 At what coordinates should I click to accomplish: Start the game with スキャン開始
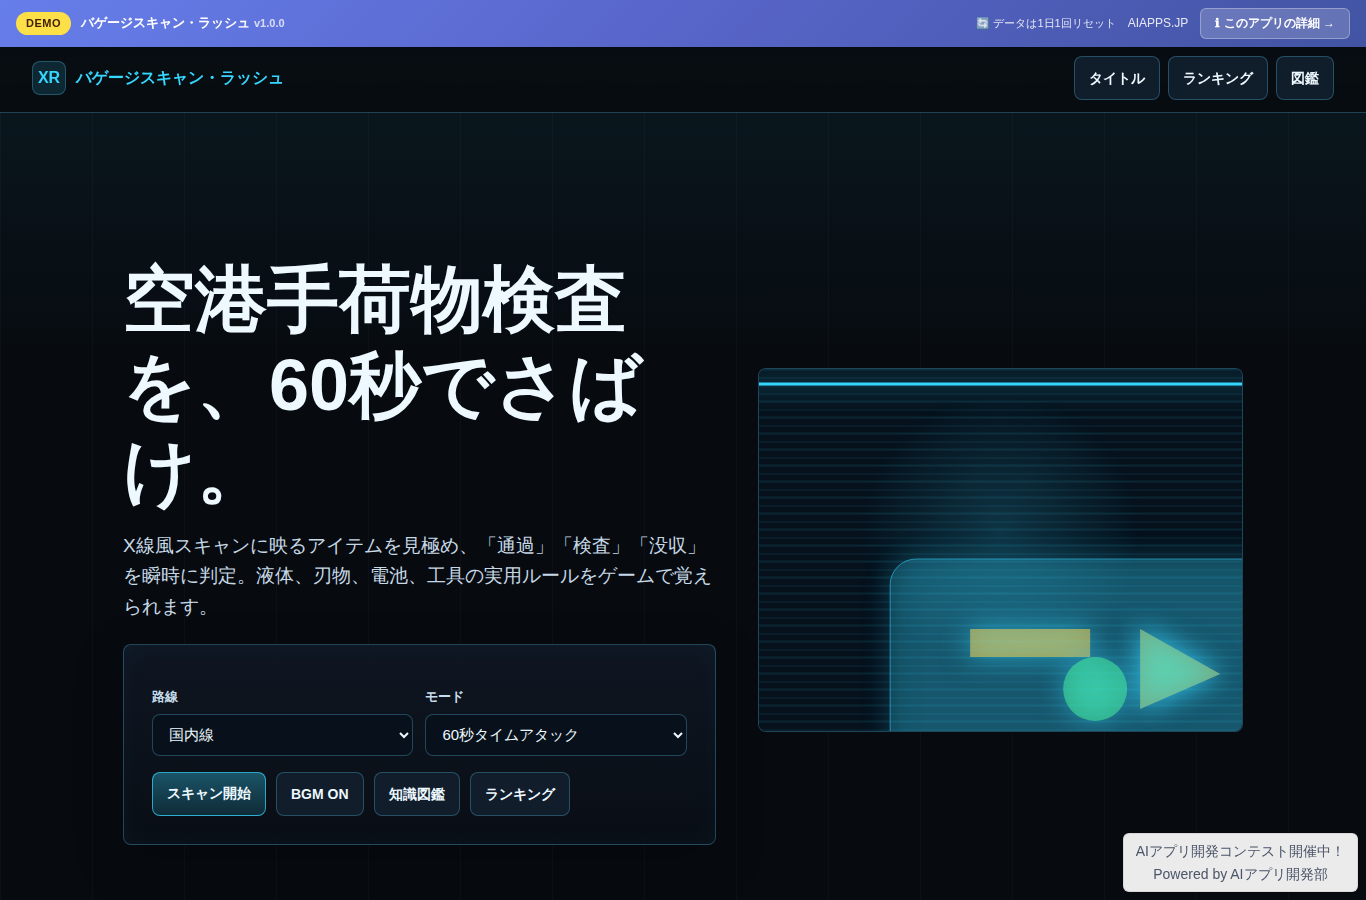coord(209,794)
